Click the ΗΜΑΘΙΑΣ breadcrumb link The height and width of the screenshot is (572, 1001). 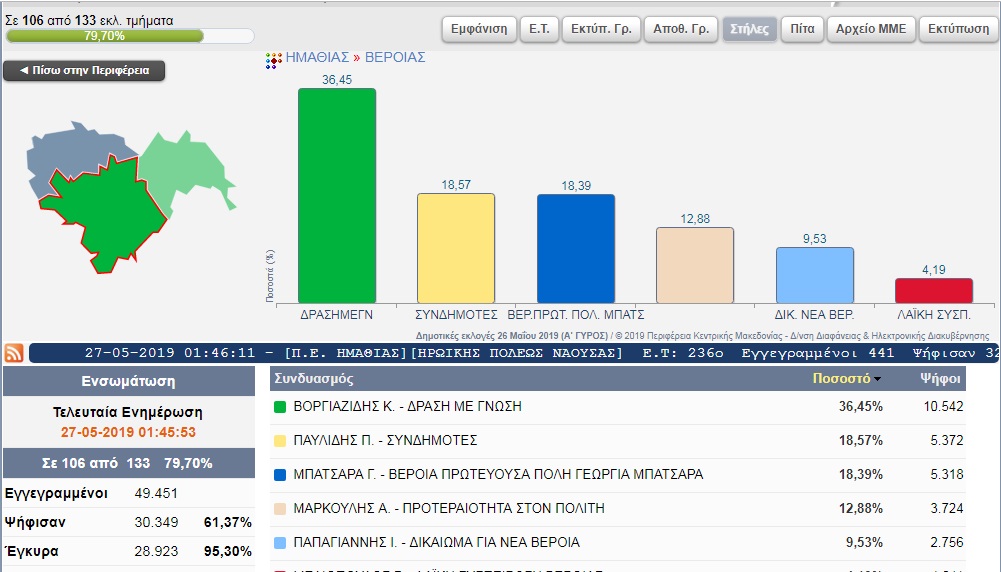click(x=316, y=58)
